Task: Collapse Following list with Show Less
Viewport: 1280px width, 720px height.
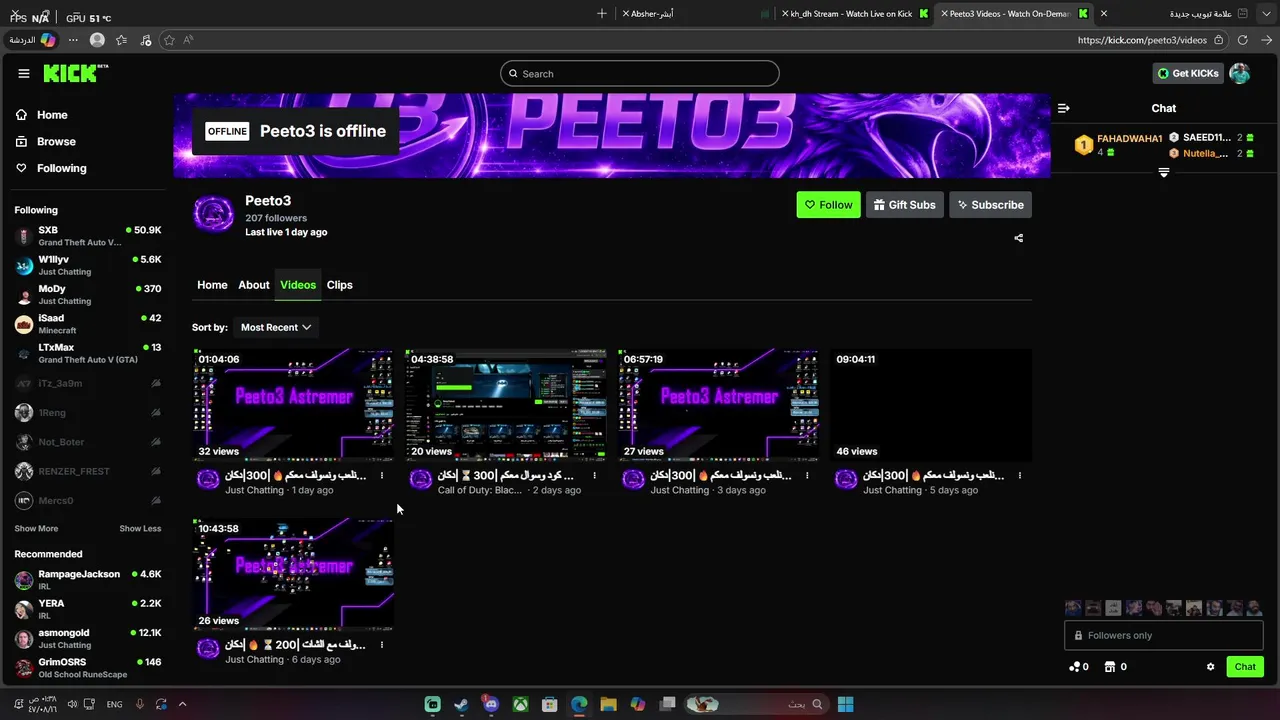Action: pos(140,528)
